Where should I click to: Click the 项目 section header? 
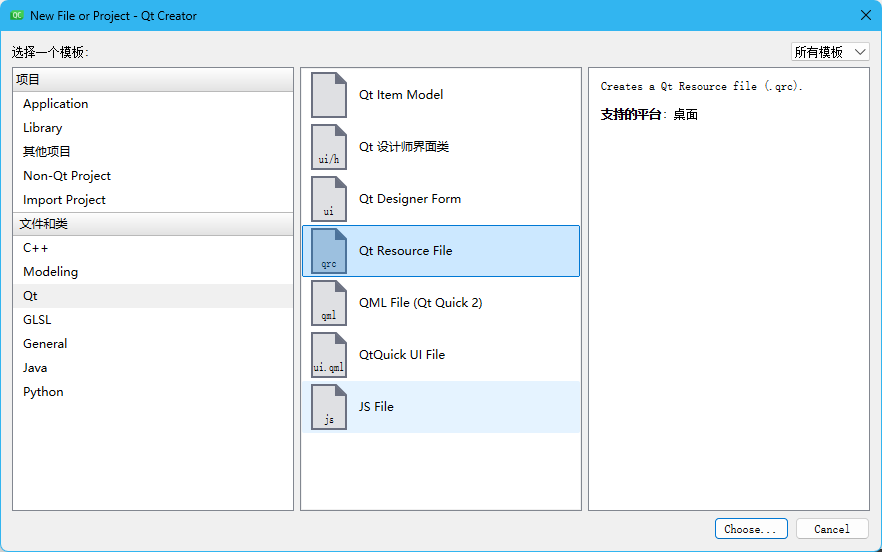pos(152,80)
